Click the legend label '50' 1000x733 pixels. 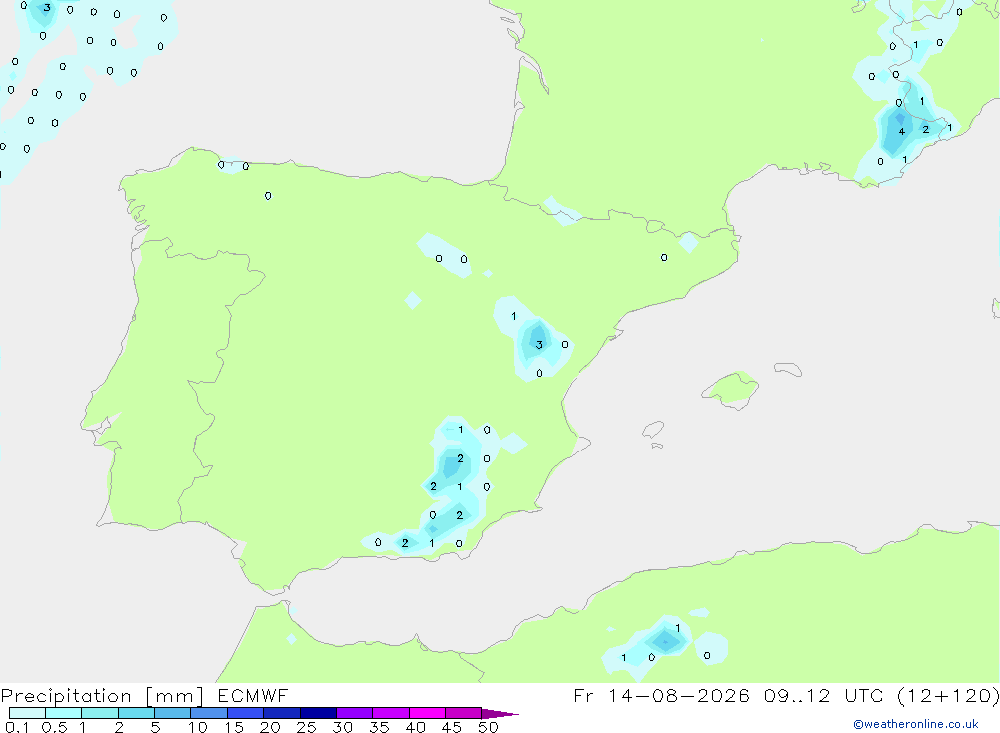click(488, 727)
